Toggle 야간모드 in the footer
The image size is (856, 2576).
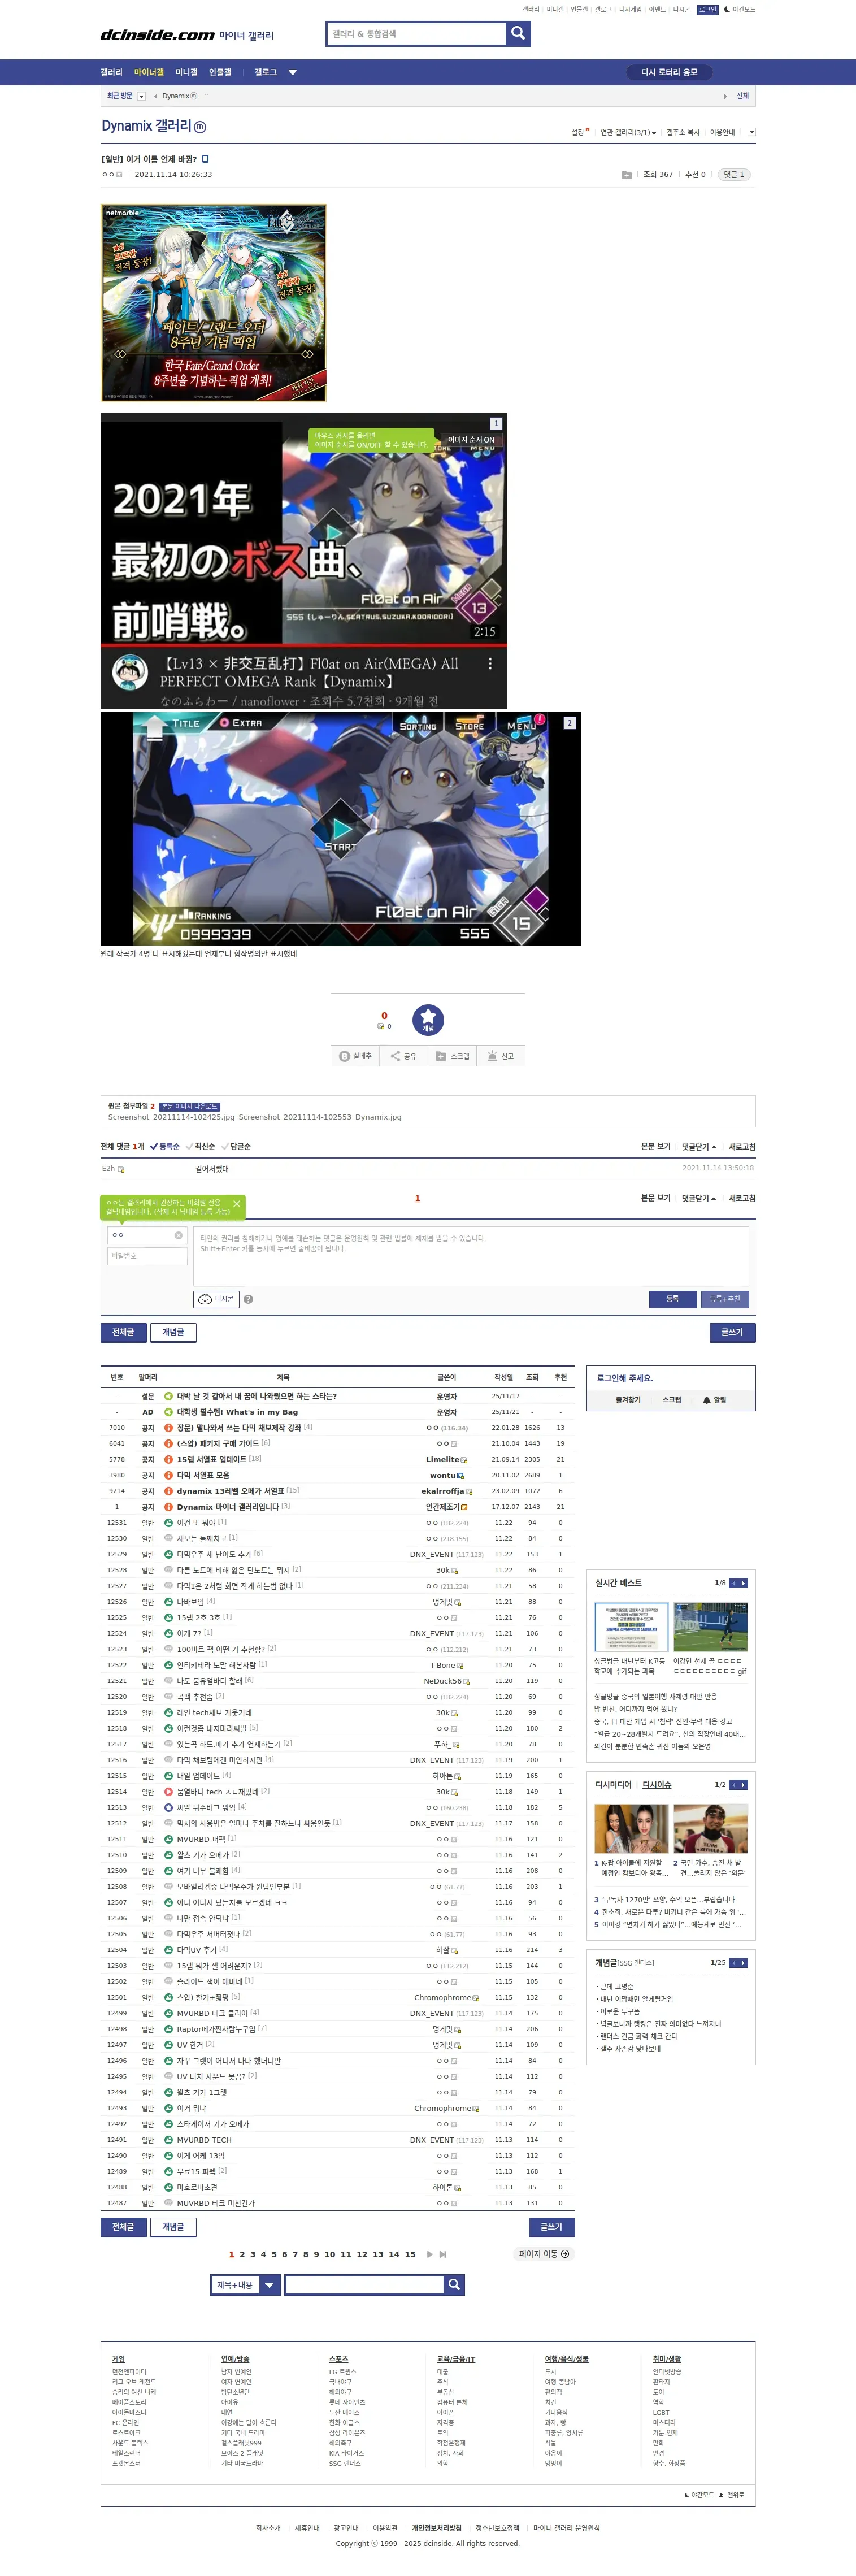698,2494
